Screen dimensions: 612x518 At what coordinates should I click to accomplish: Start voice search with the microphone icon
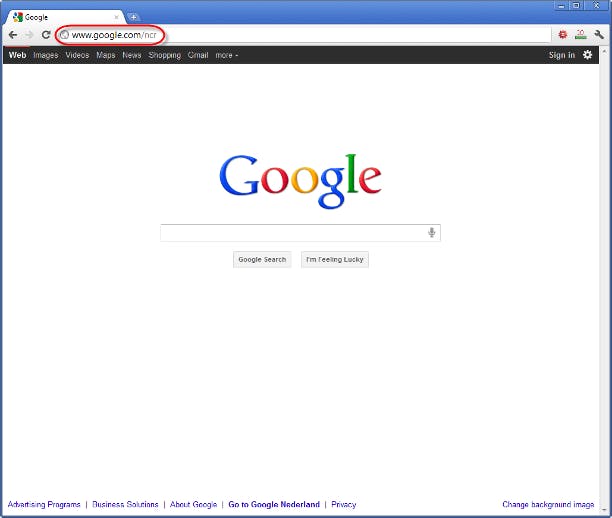pos(431,232)
